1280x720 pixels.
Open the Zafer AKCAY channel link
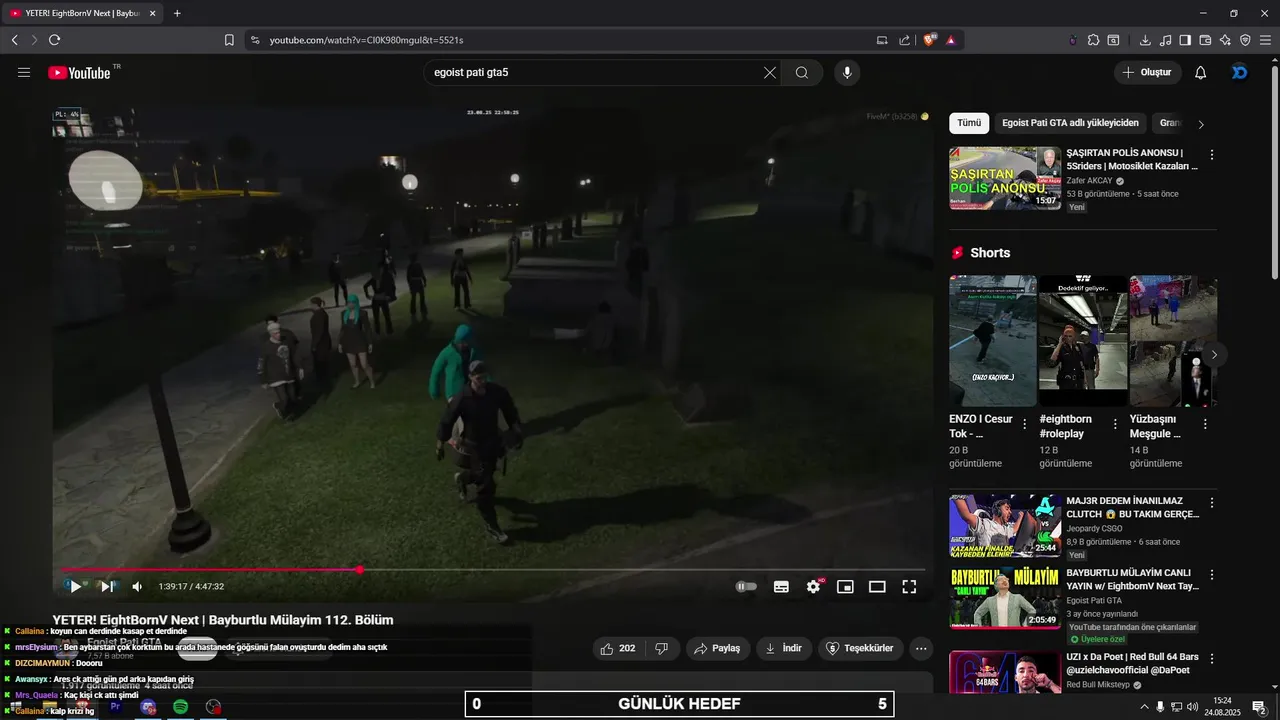[1090, 181]
